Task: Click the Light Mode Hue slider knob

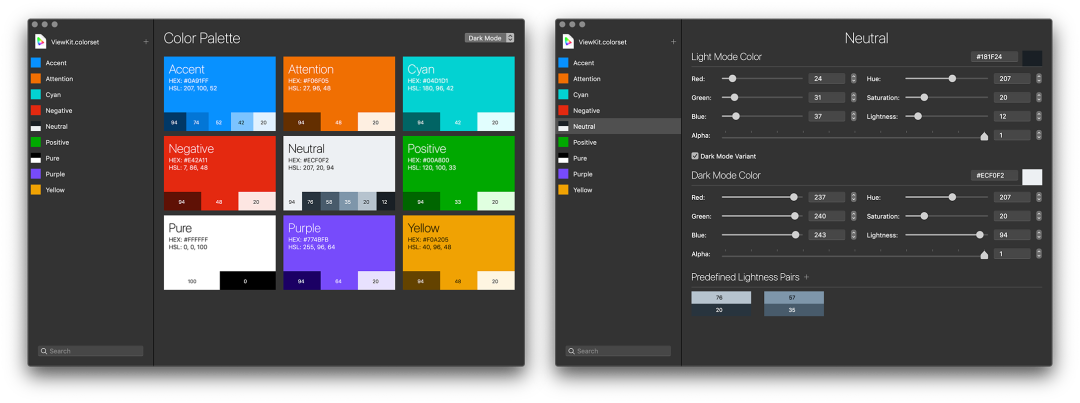Action: (x=953, y=79)
